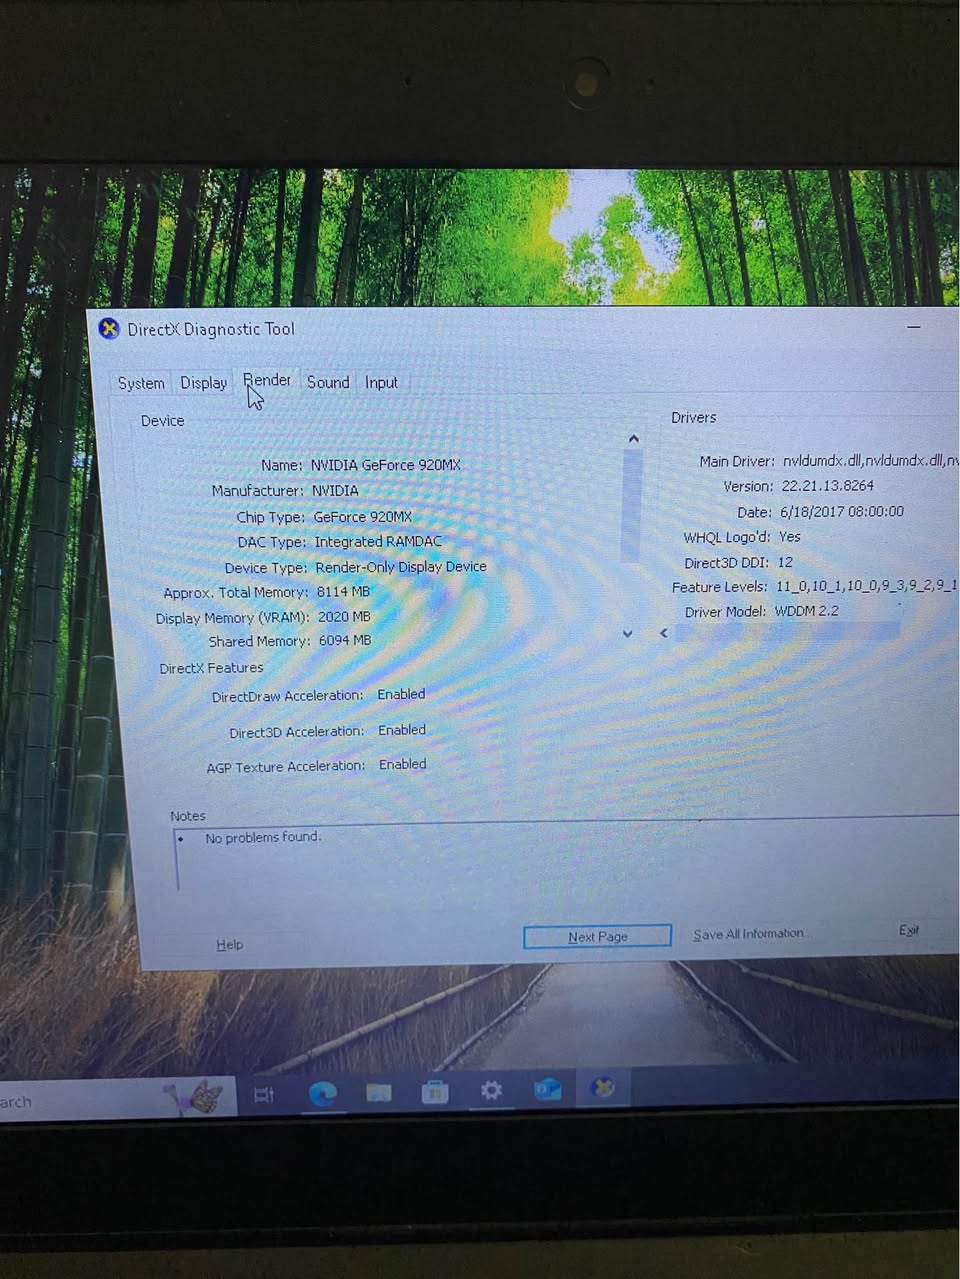This screenshot has height=1279, width=960.
Task: Click VRAM value '2020 MB'
Action: [344, 617]
